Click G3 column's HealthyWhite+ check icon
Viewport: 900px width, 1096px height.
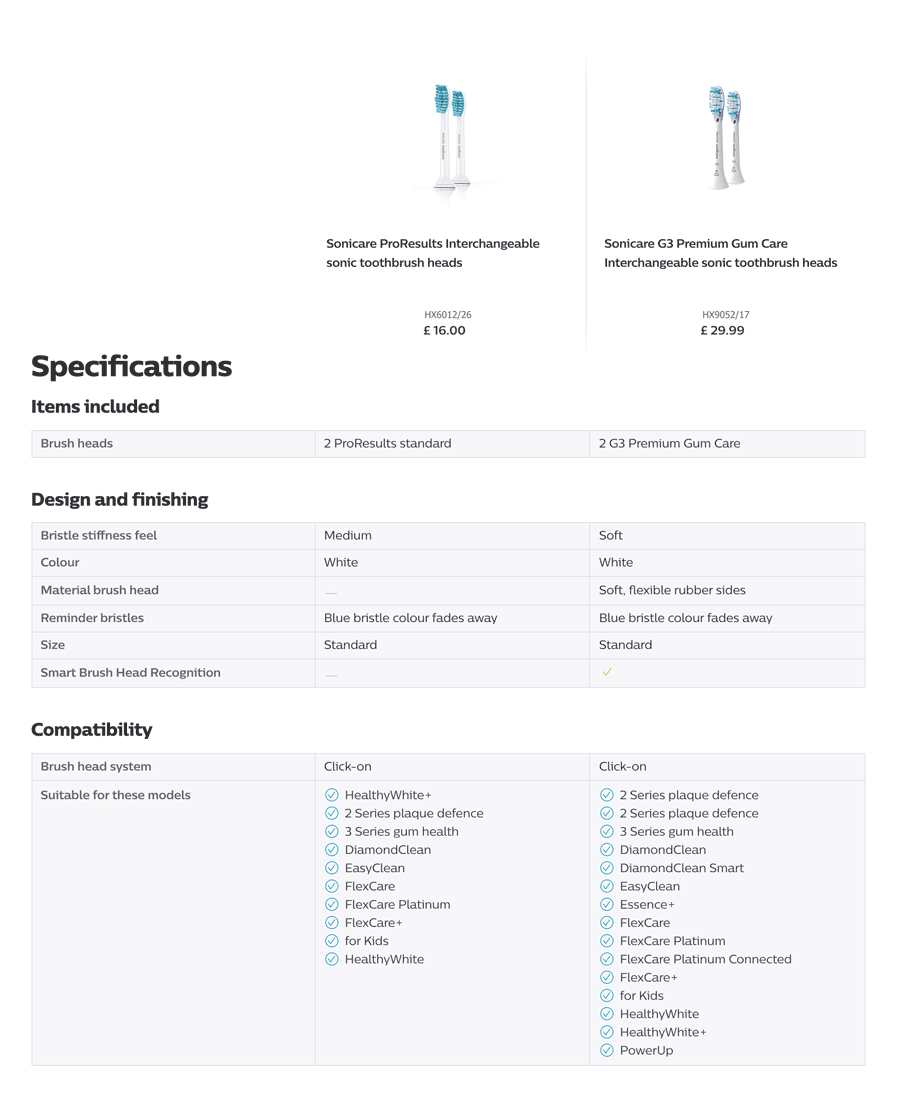coord(606,1032)
